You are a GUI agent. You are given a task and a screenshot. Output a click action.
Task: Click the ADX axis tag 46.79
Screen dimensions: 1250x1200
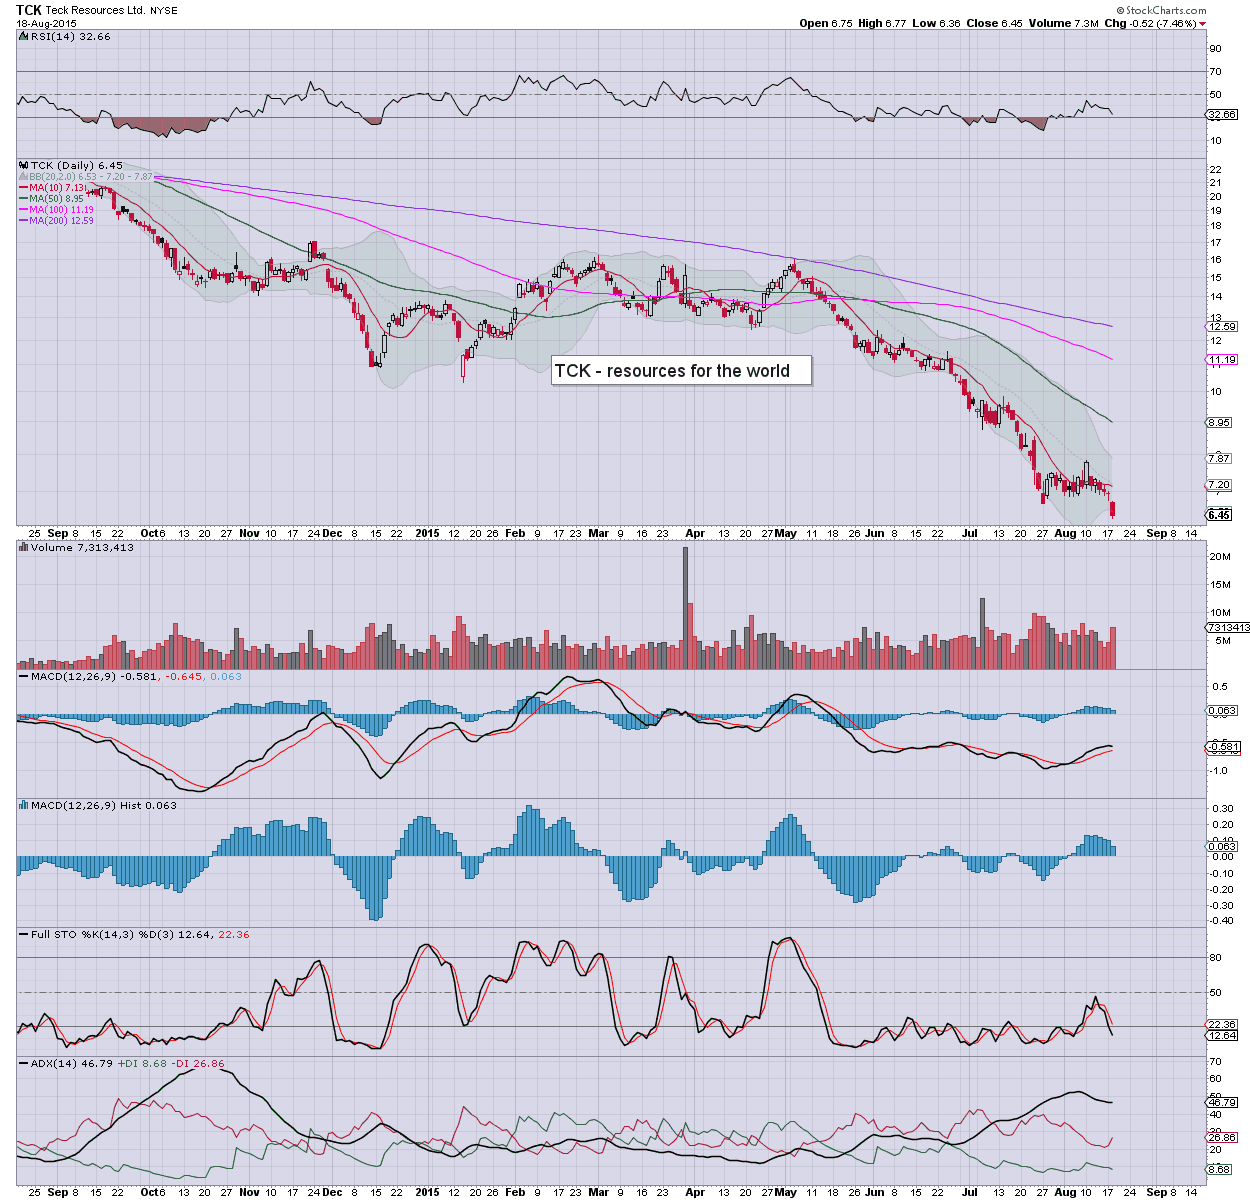coord(1222,1101)
